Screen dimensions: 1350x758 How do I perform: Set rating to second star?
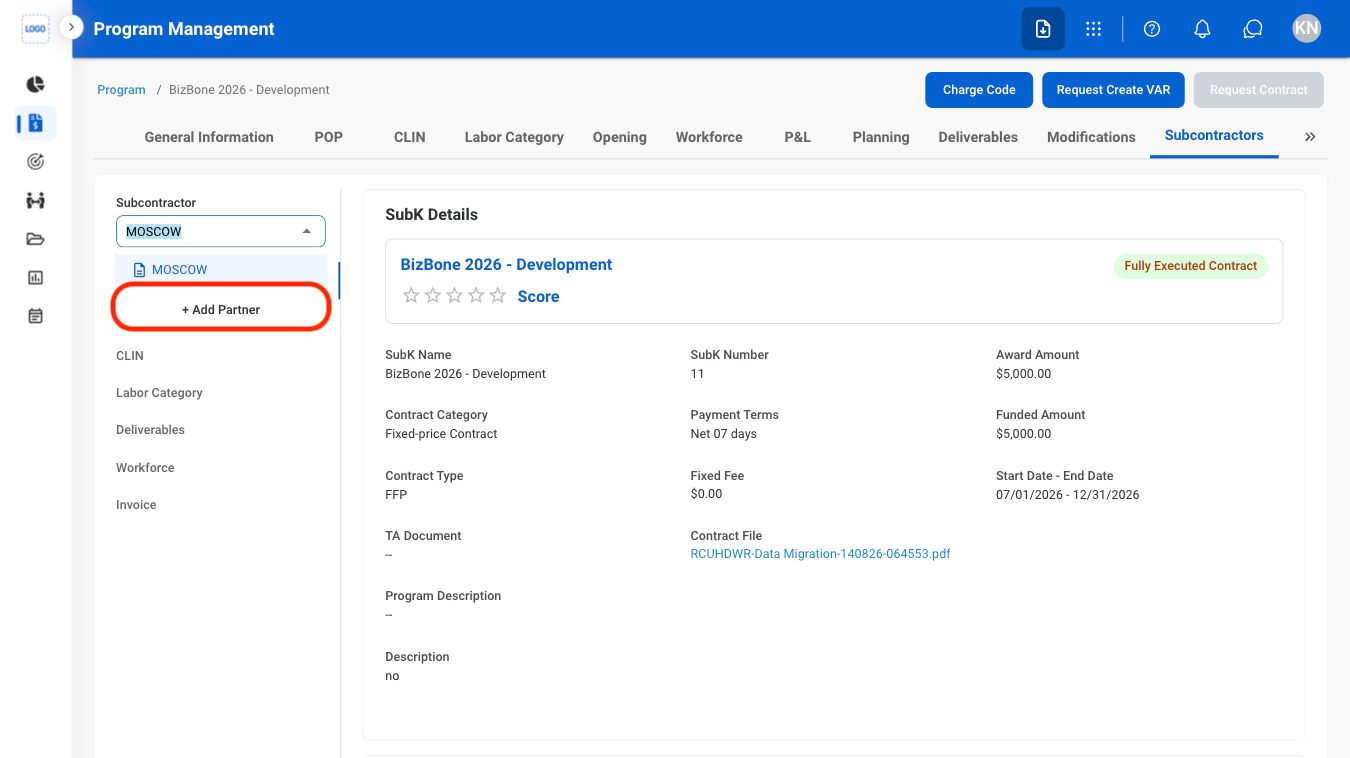pos(432,296)
